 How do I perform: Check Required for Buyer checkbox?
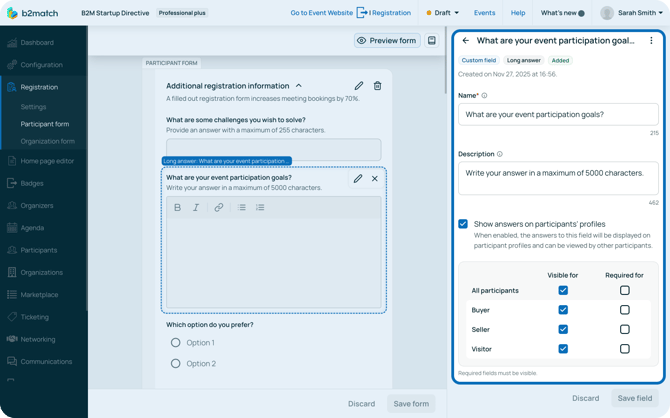pos(624,310)
